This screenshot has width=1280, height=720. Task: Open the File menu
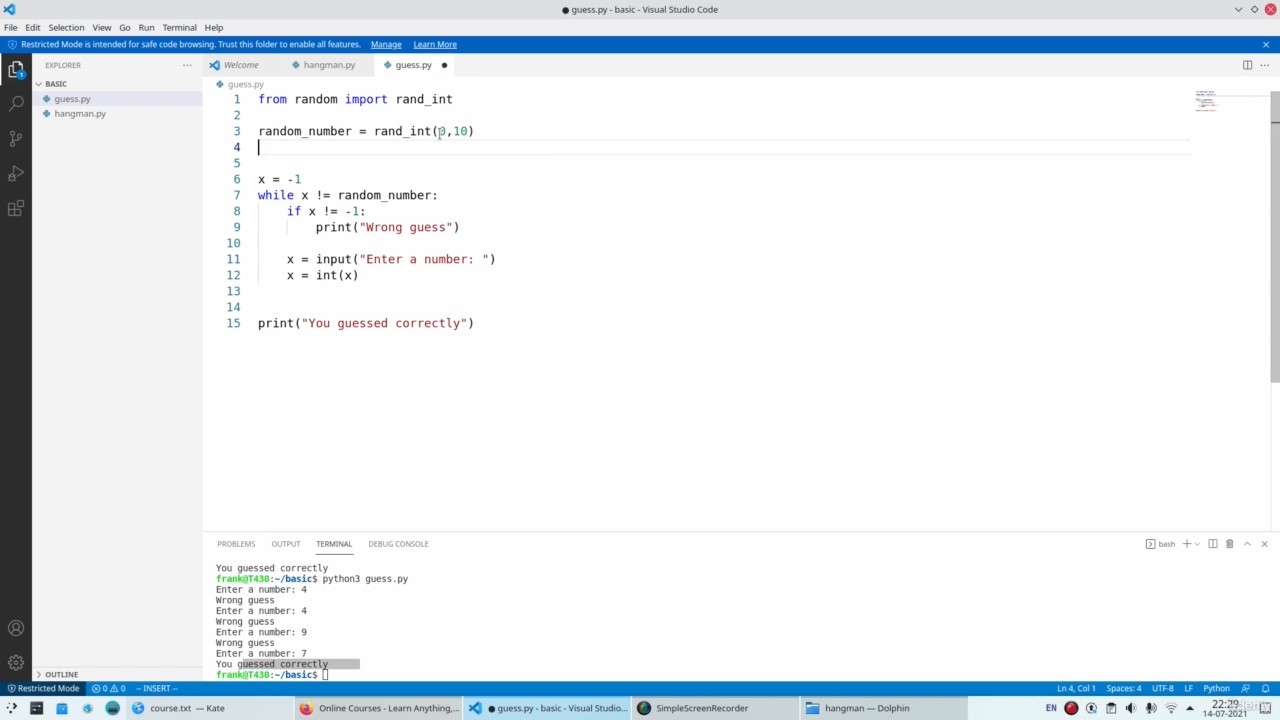click(10, 27)
